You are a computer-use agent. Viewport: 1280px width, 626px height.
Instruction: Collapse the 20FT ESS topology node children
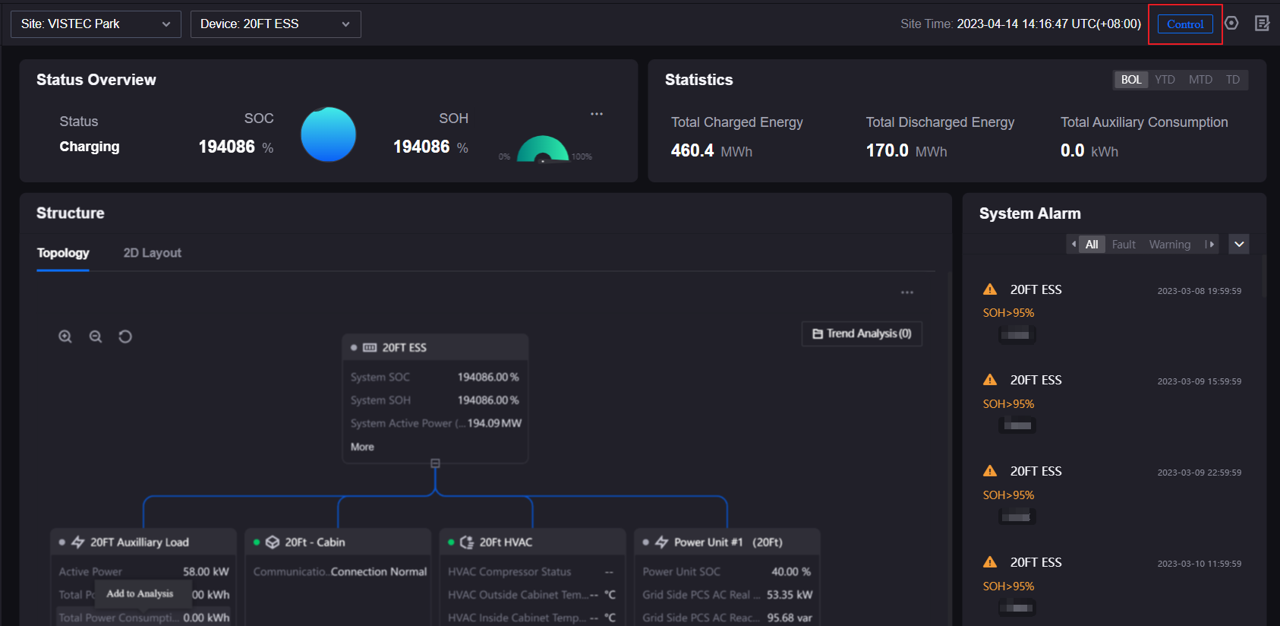point(435,463)
